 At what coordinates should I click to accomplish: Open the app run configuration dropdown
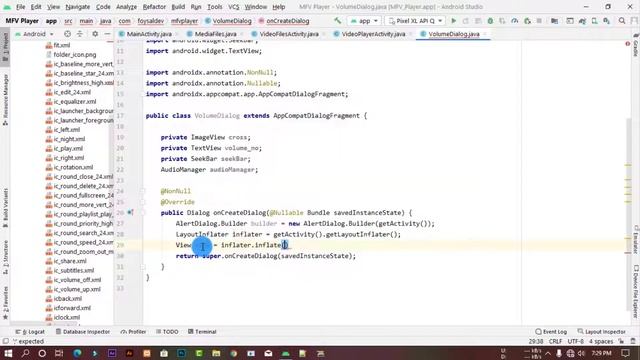[364, 21]
